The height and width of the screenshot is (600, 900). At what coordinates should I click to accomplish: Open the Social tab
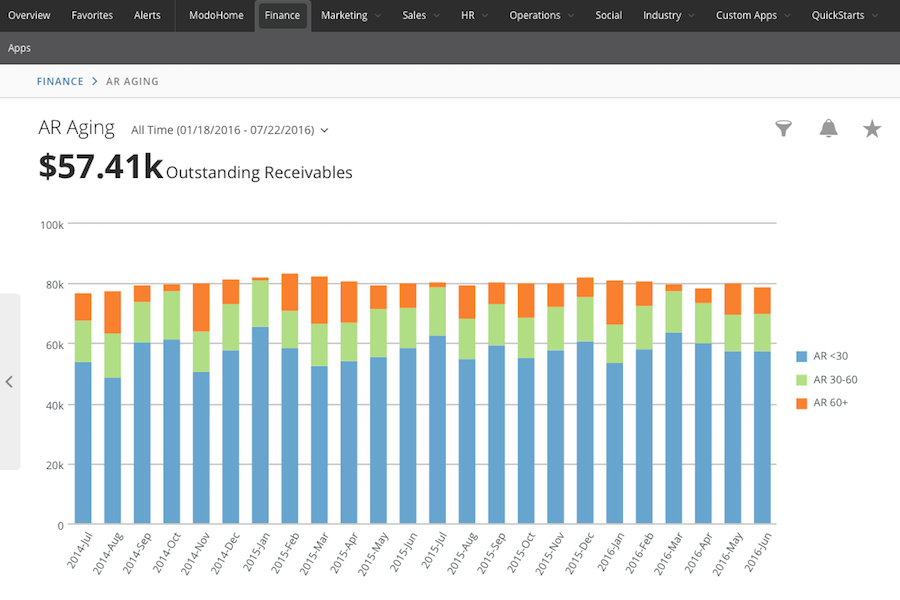click(608, 15)
